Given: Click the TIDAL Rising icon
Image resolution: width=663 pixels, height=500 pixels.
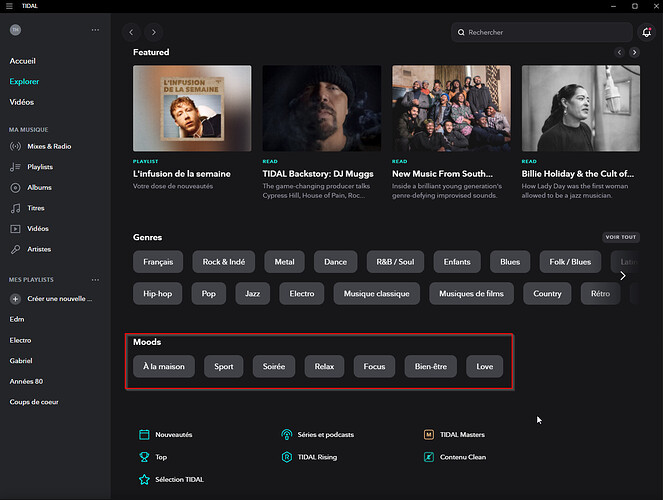Looking at the screenshot, I should pos(287,457).
